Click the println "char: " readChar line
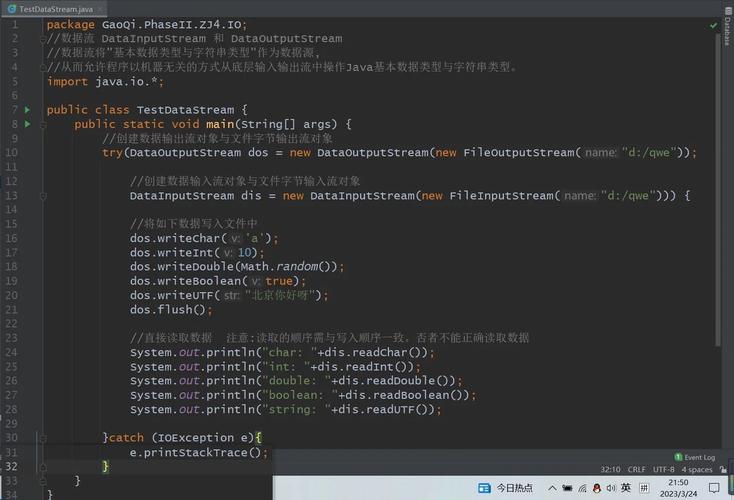The image size is (734, 500). coord(282,353)
